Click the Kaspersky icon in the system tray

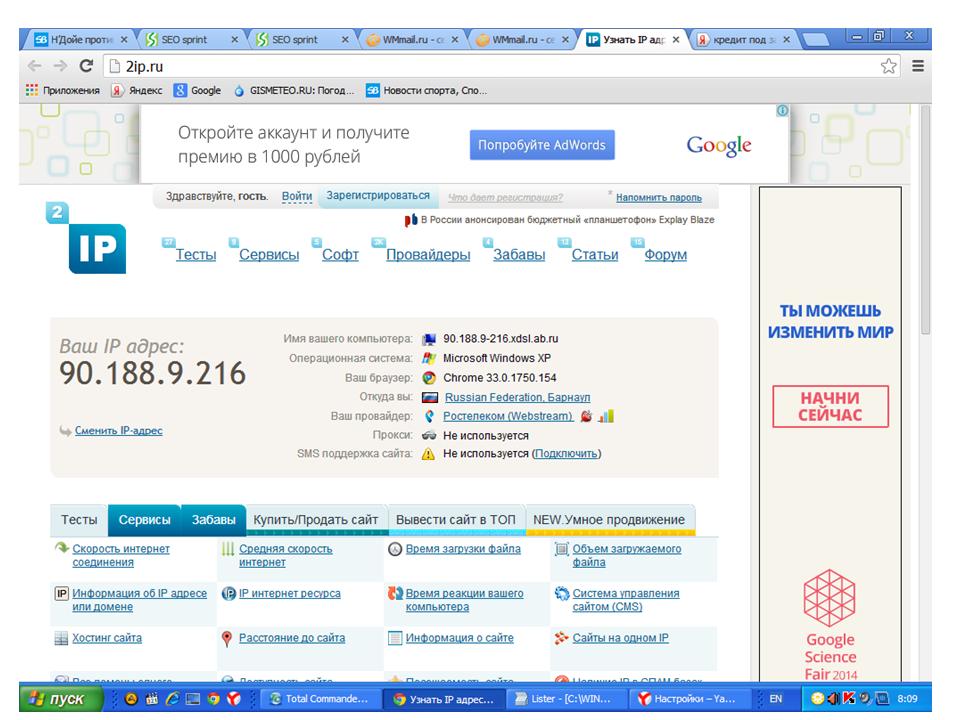tap(849, 699)
